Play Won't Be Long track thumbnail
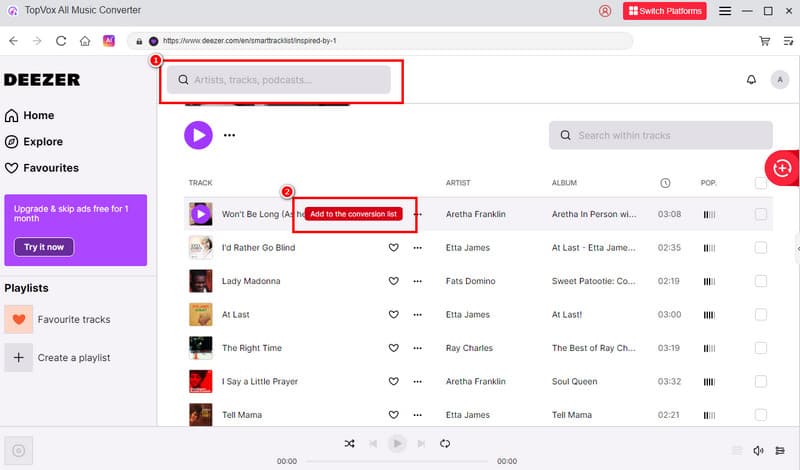Screen dimensions: 800x470 201,214
